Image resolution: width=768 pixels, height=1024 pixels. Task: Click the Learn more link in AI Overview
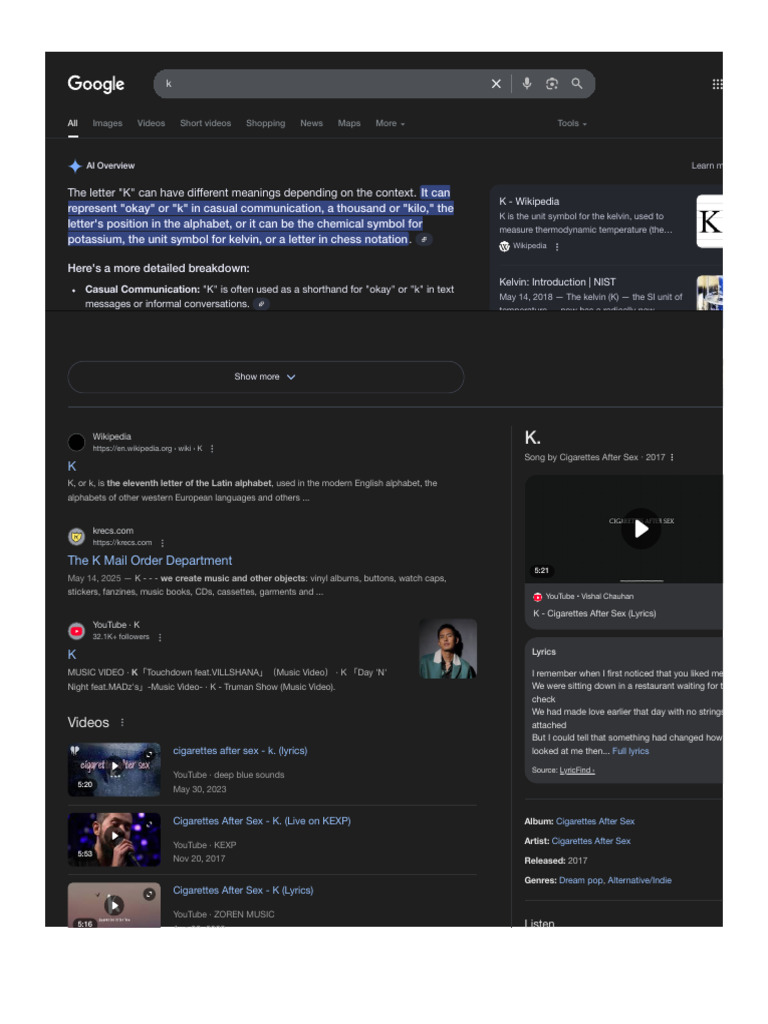pyautogui.click(x=707, y=166)
